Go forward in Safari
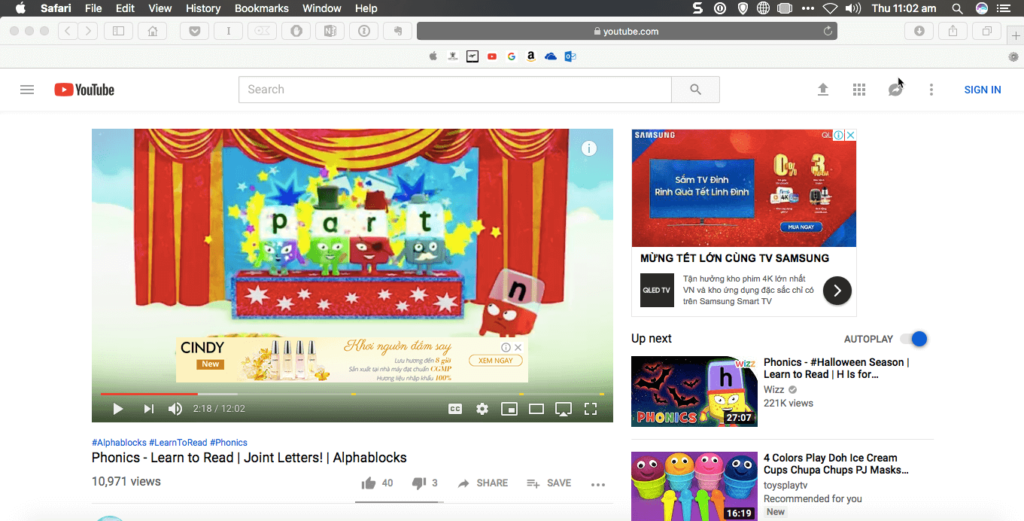This screenshot has height=521, width=1024. (88, 31)
